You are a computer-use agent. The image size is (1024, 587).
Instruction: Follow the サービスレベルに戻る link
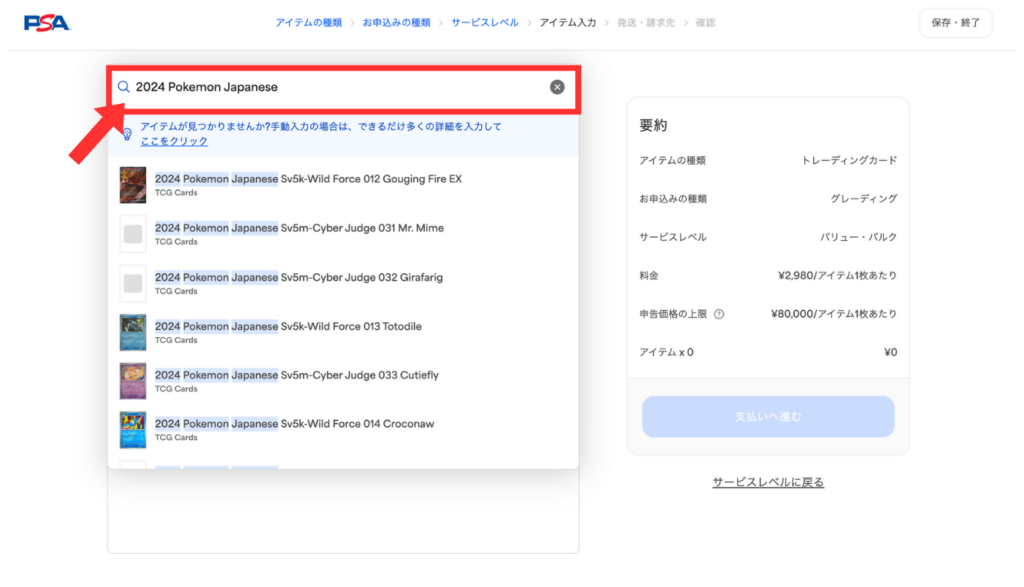(x=768, y=483)
